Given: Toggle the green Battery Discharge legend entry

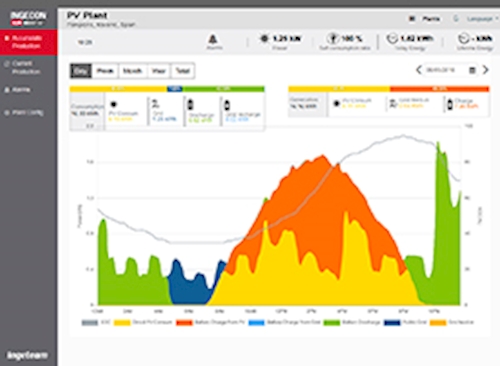Looking at the screenshot, I should [x=352, y=322].
